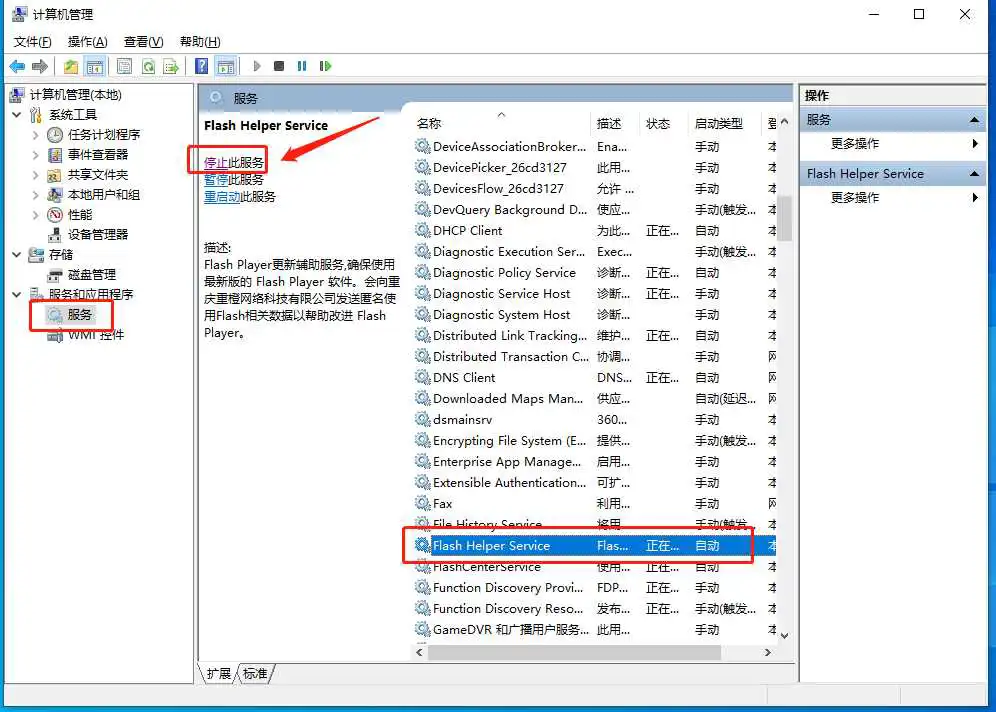Viewport: 996px width, 712px height.
Task: Select Diagnostic Policy Service row
Action: tap(594, 272)
